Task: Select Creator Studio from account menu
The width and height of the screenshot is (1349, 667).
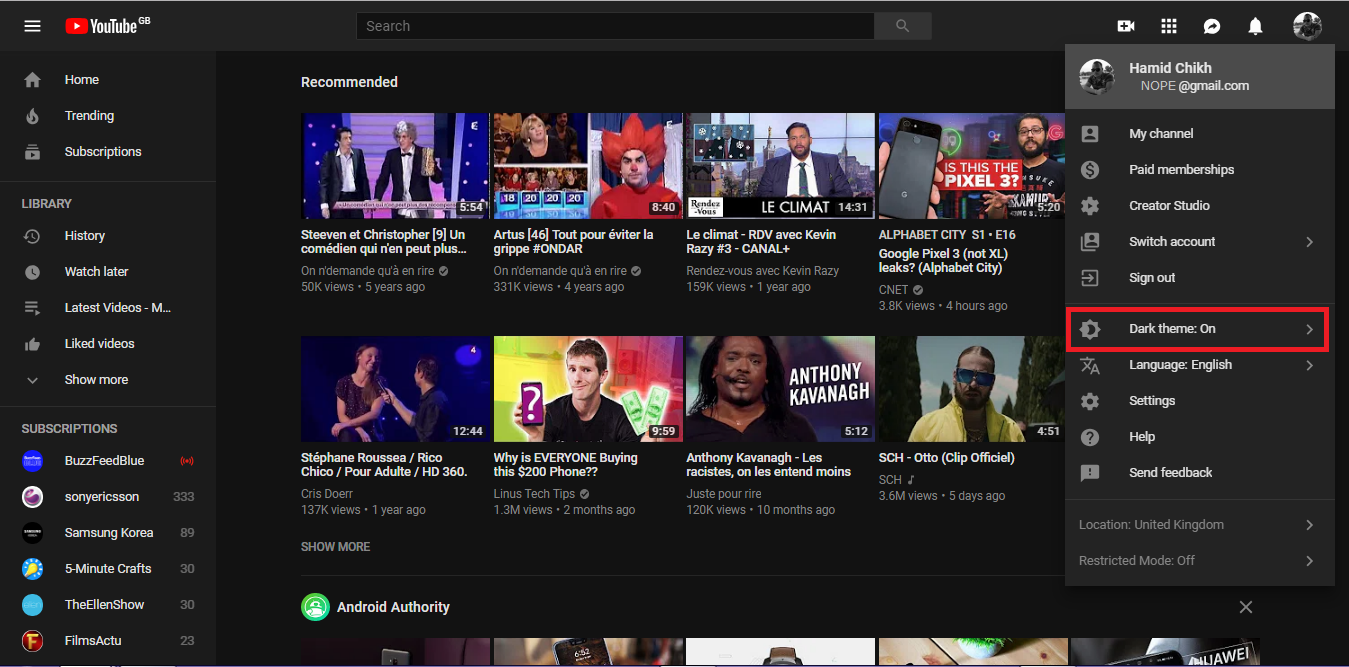Action: tap(1169, 206)
